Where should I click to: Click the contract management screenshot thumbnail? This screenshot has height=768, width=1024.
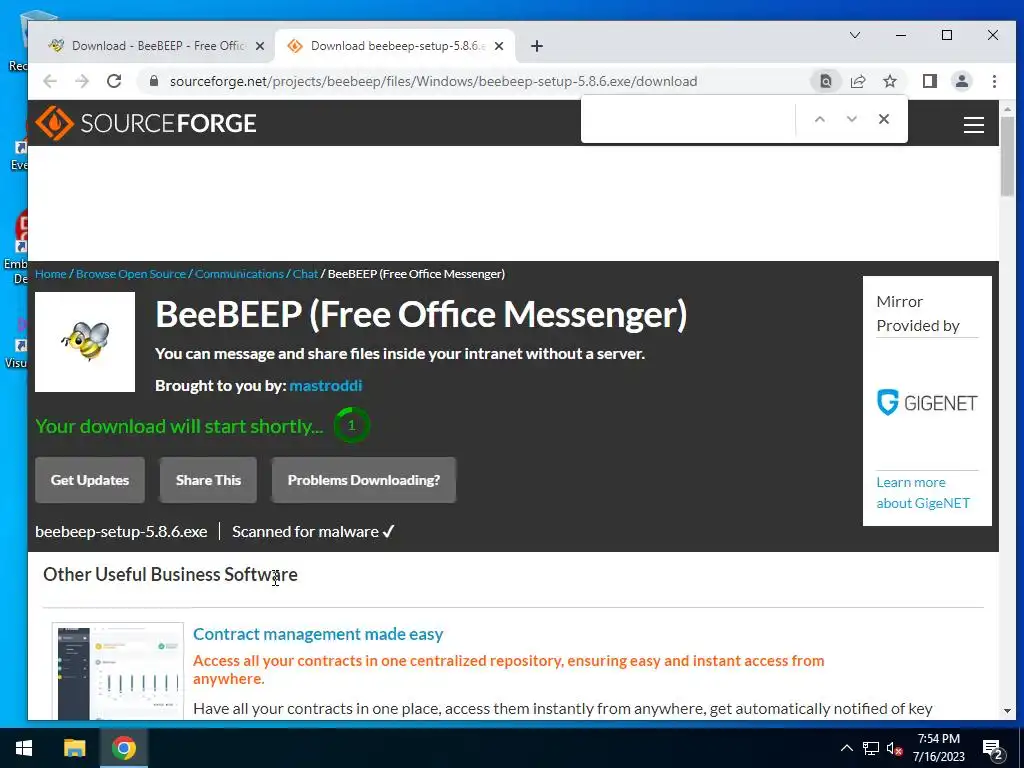click(118, 671)
